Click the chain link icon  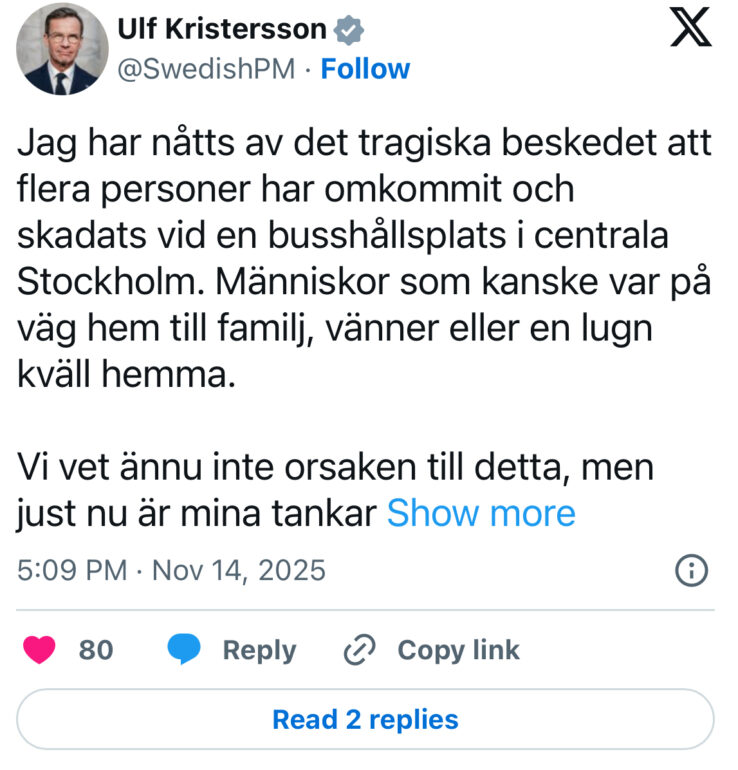[358, 651]
